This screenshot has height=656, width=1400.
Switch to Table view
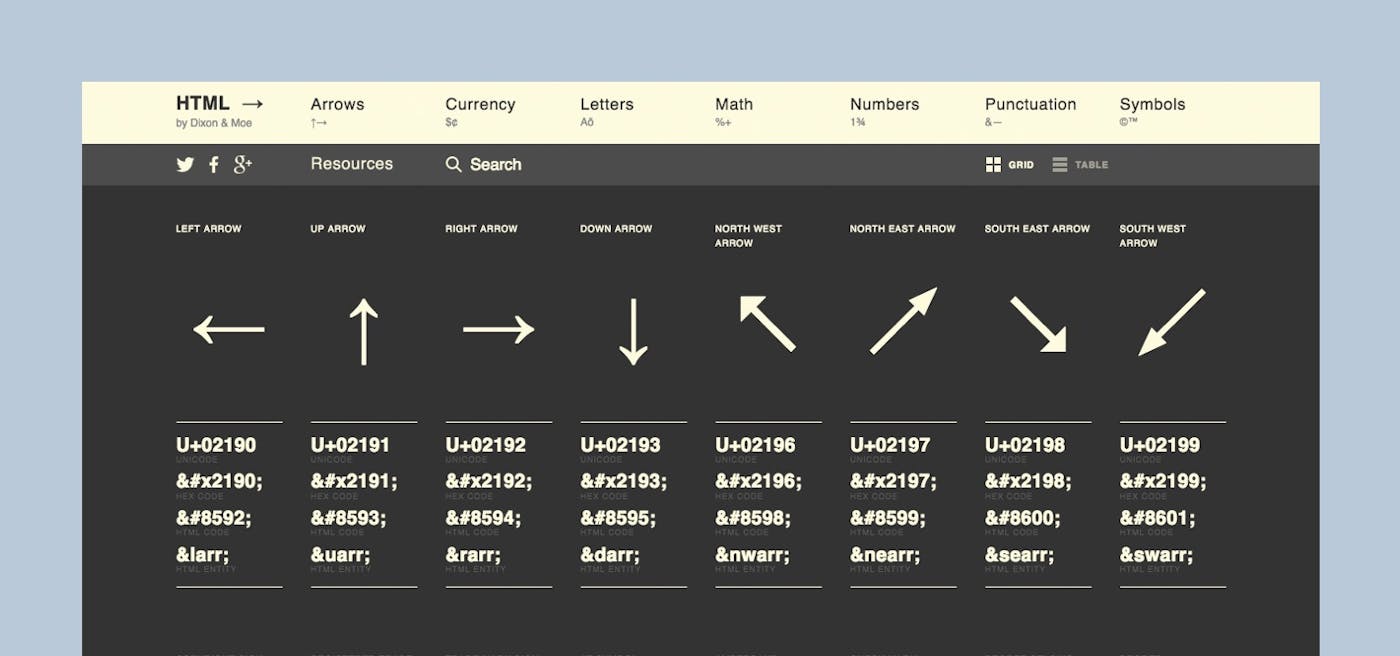coord(1080,164)
